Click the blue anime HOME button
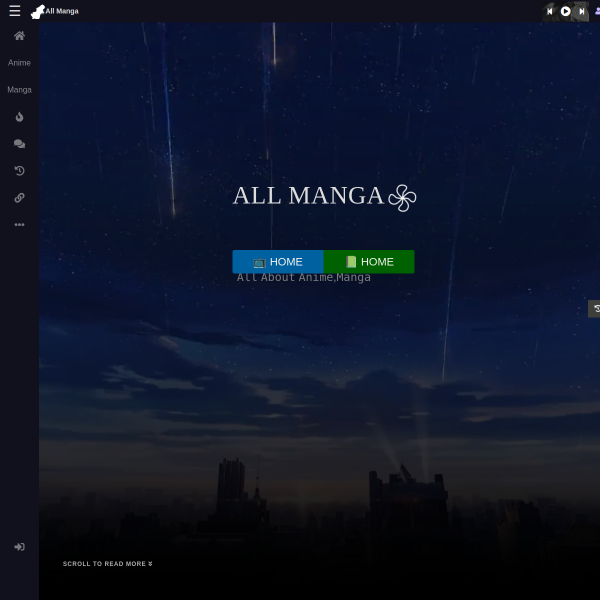The image size is (600, 600). click(278, 262)
